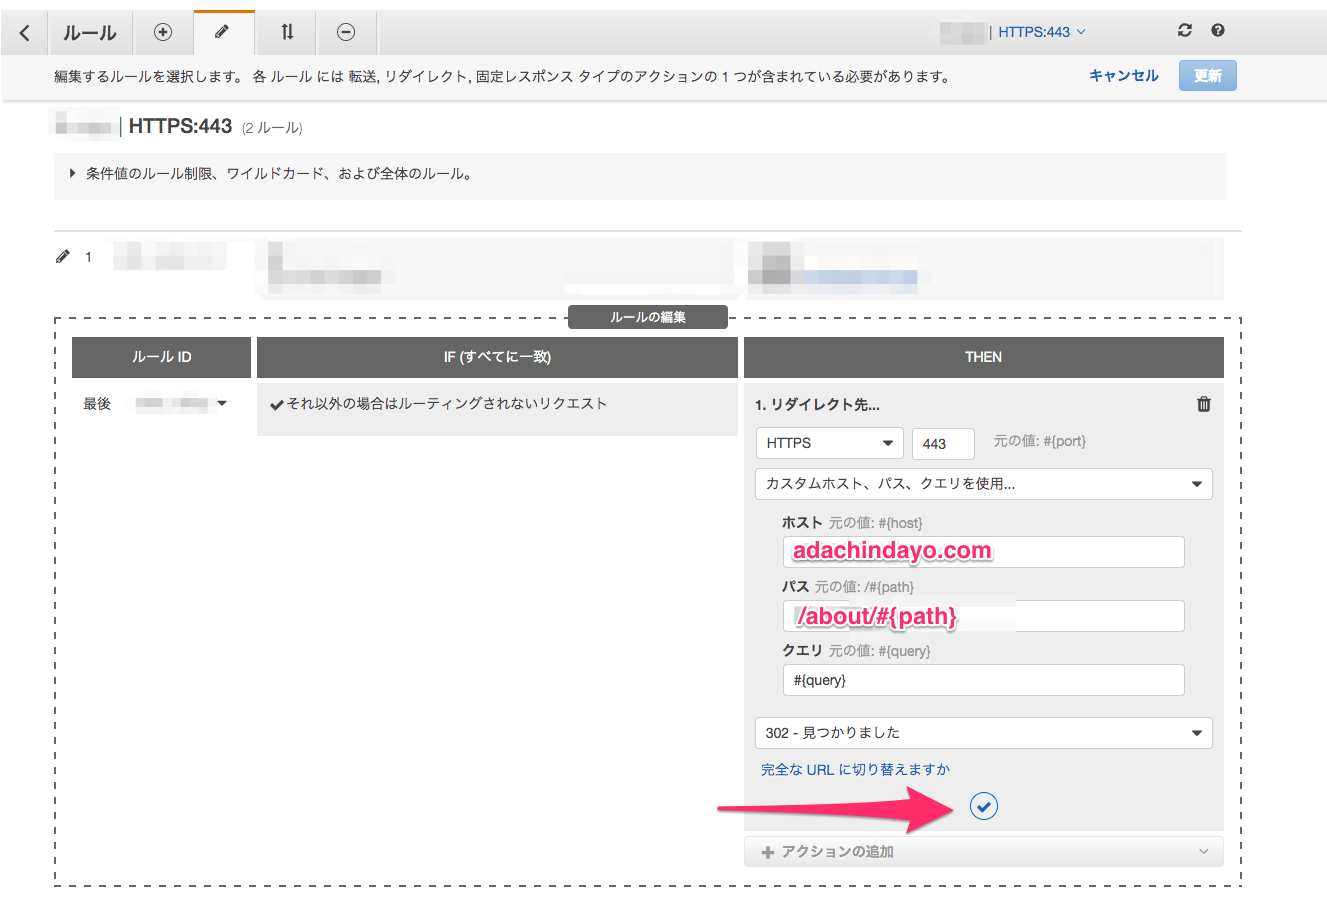The height and width of the screenshot is (923, 1327).
Task: Click the back arrow icon
Action: (24, 33)
